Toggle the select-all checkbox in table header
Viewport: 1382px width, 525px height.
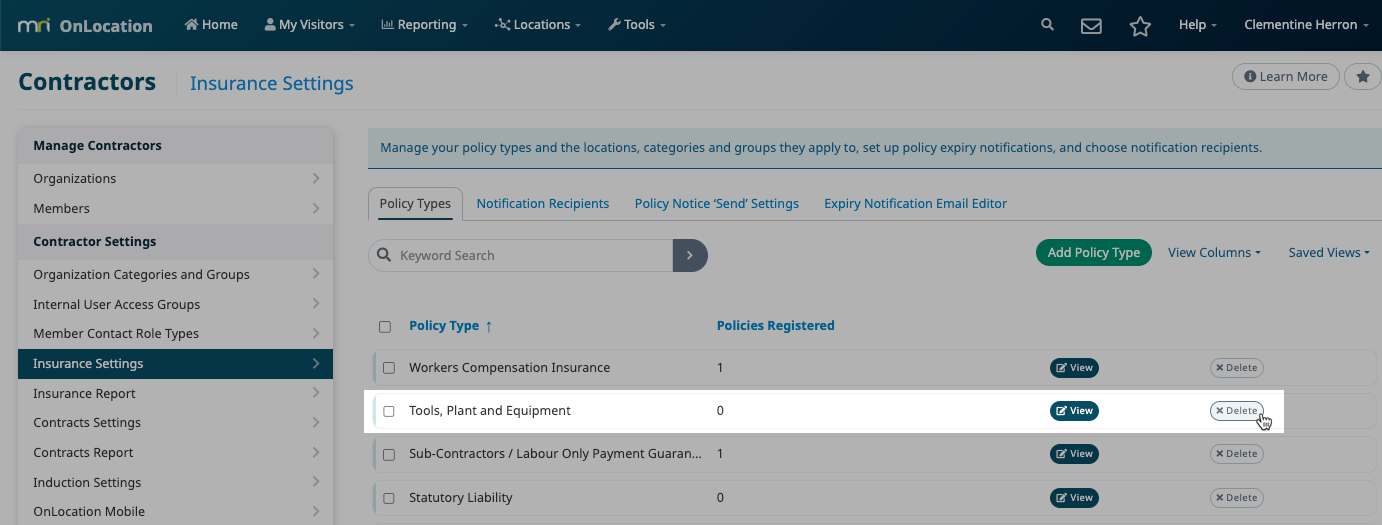click(x=385, y=326)
